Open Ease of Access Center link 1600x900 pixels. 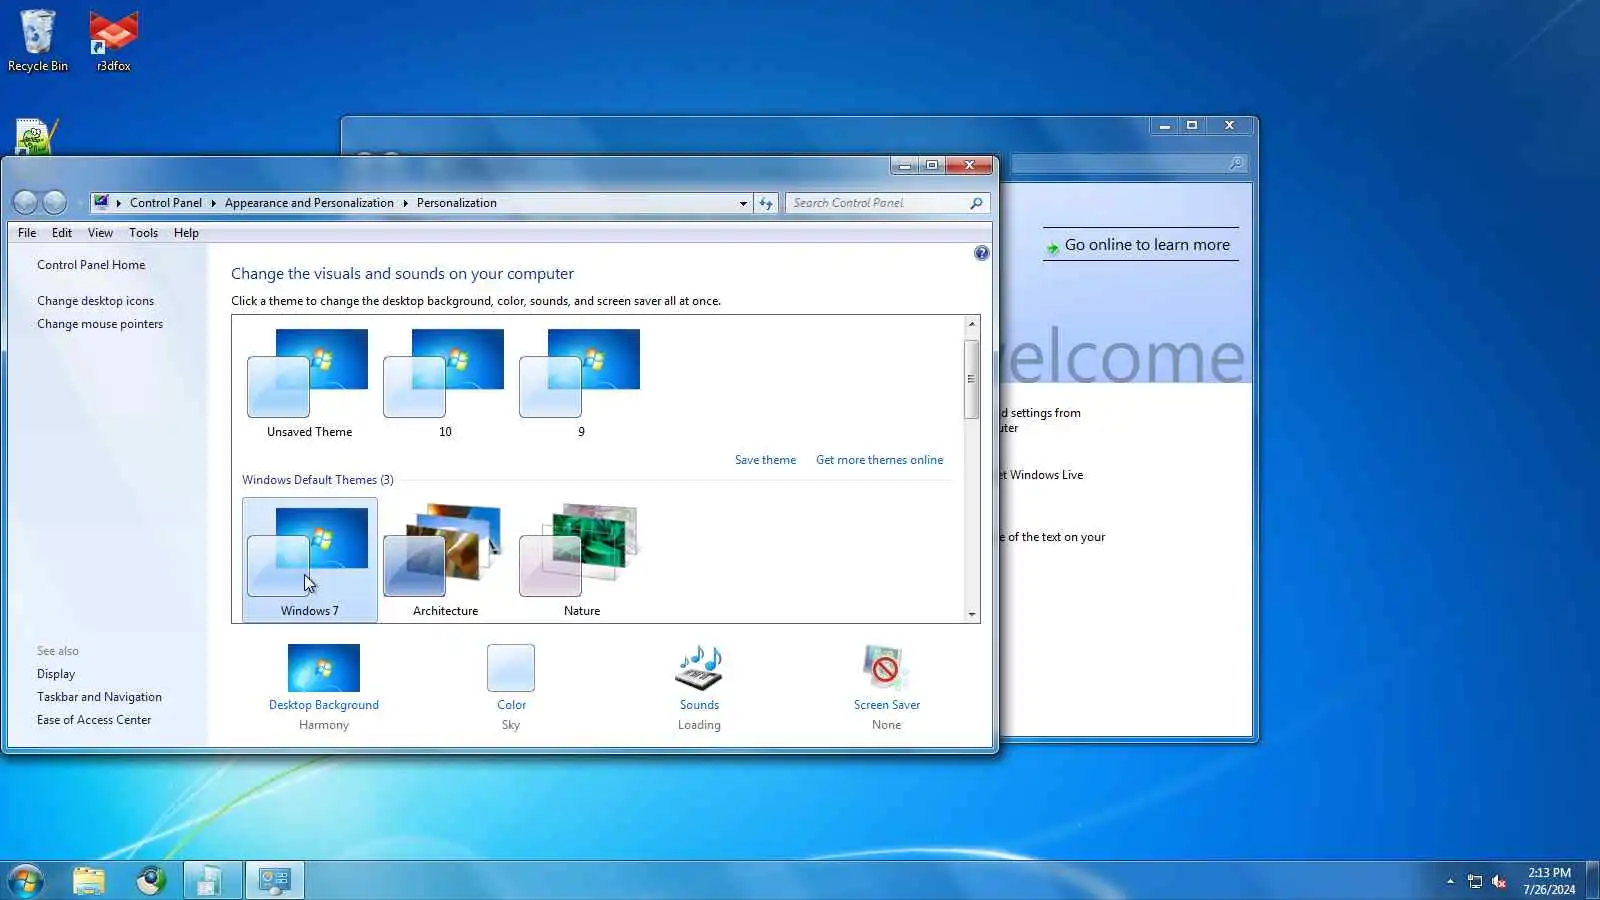pos(94,720)
